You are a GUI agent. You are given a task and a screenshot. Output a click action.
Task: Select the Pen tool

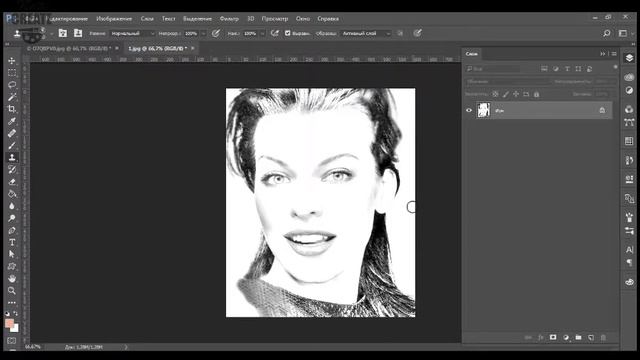[12, 230]
